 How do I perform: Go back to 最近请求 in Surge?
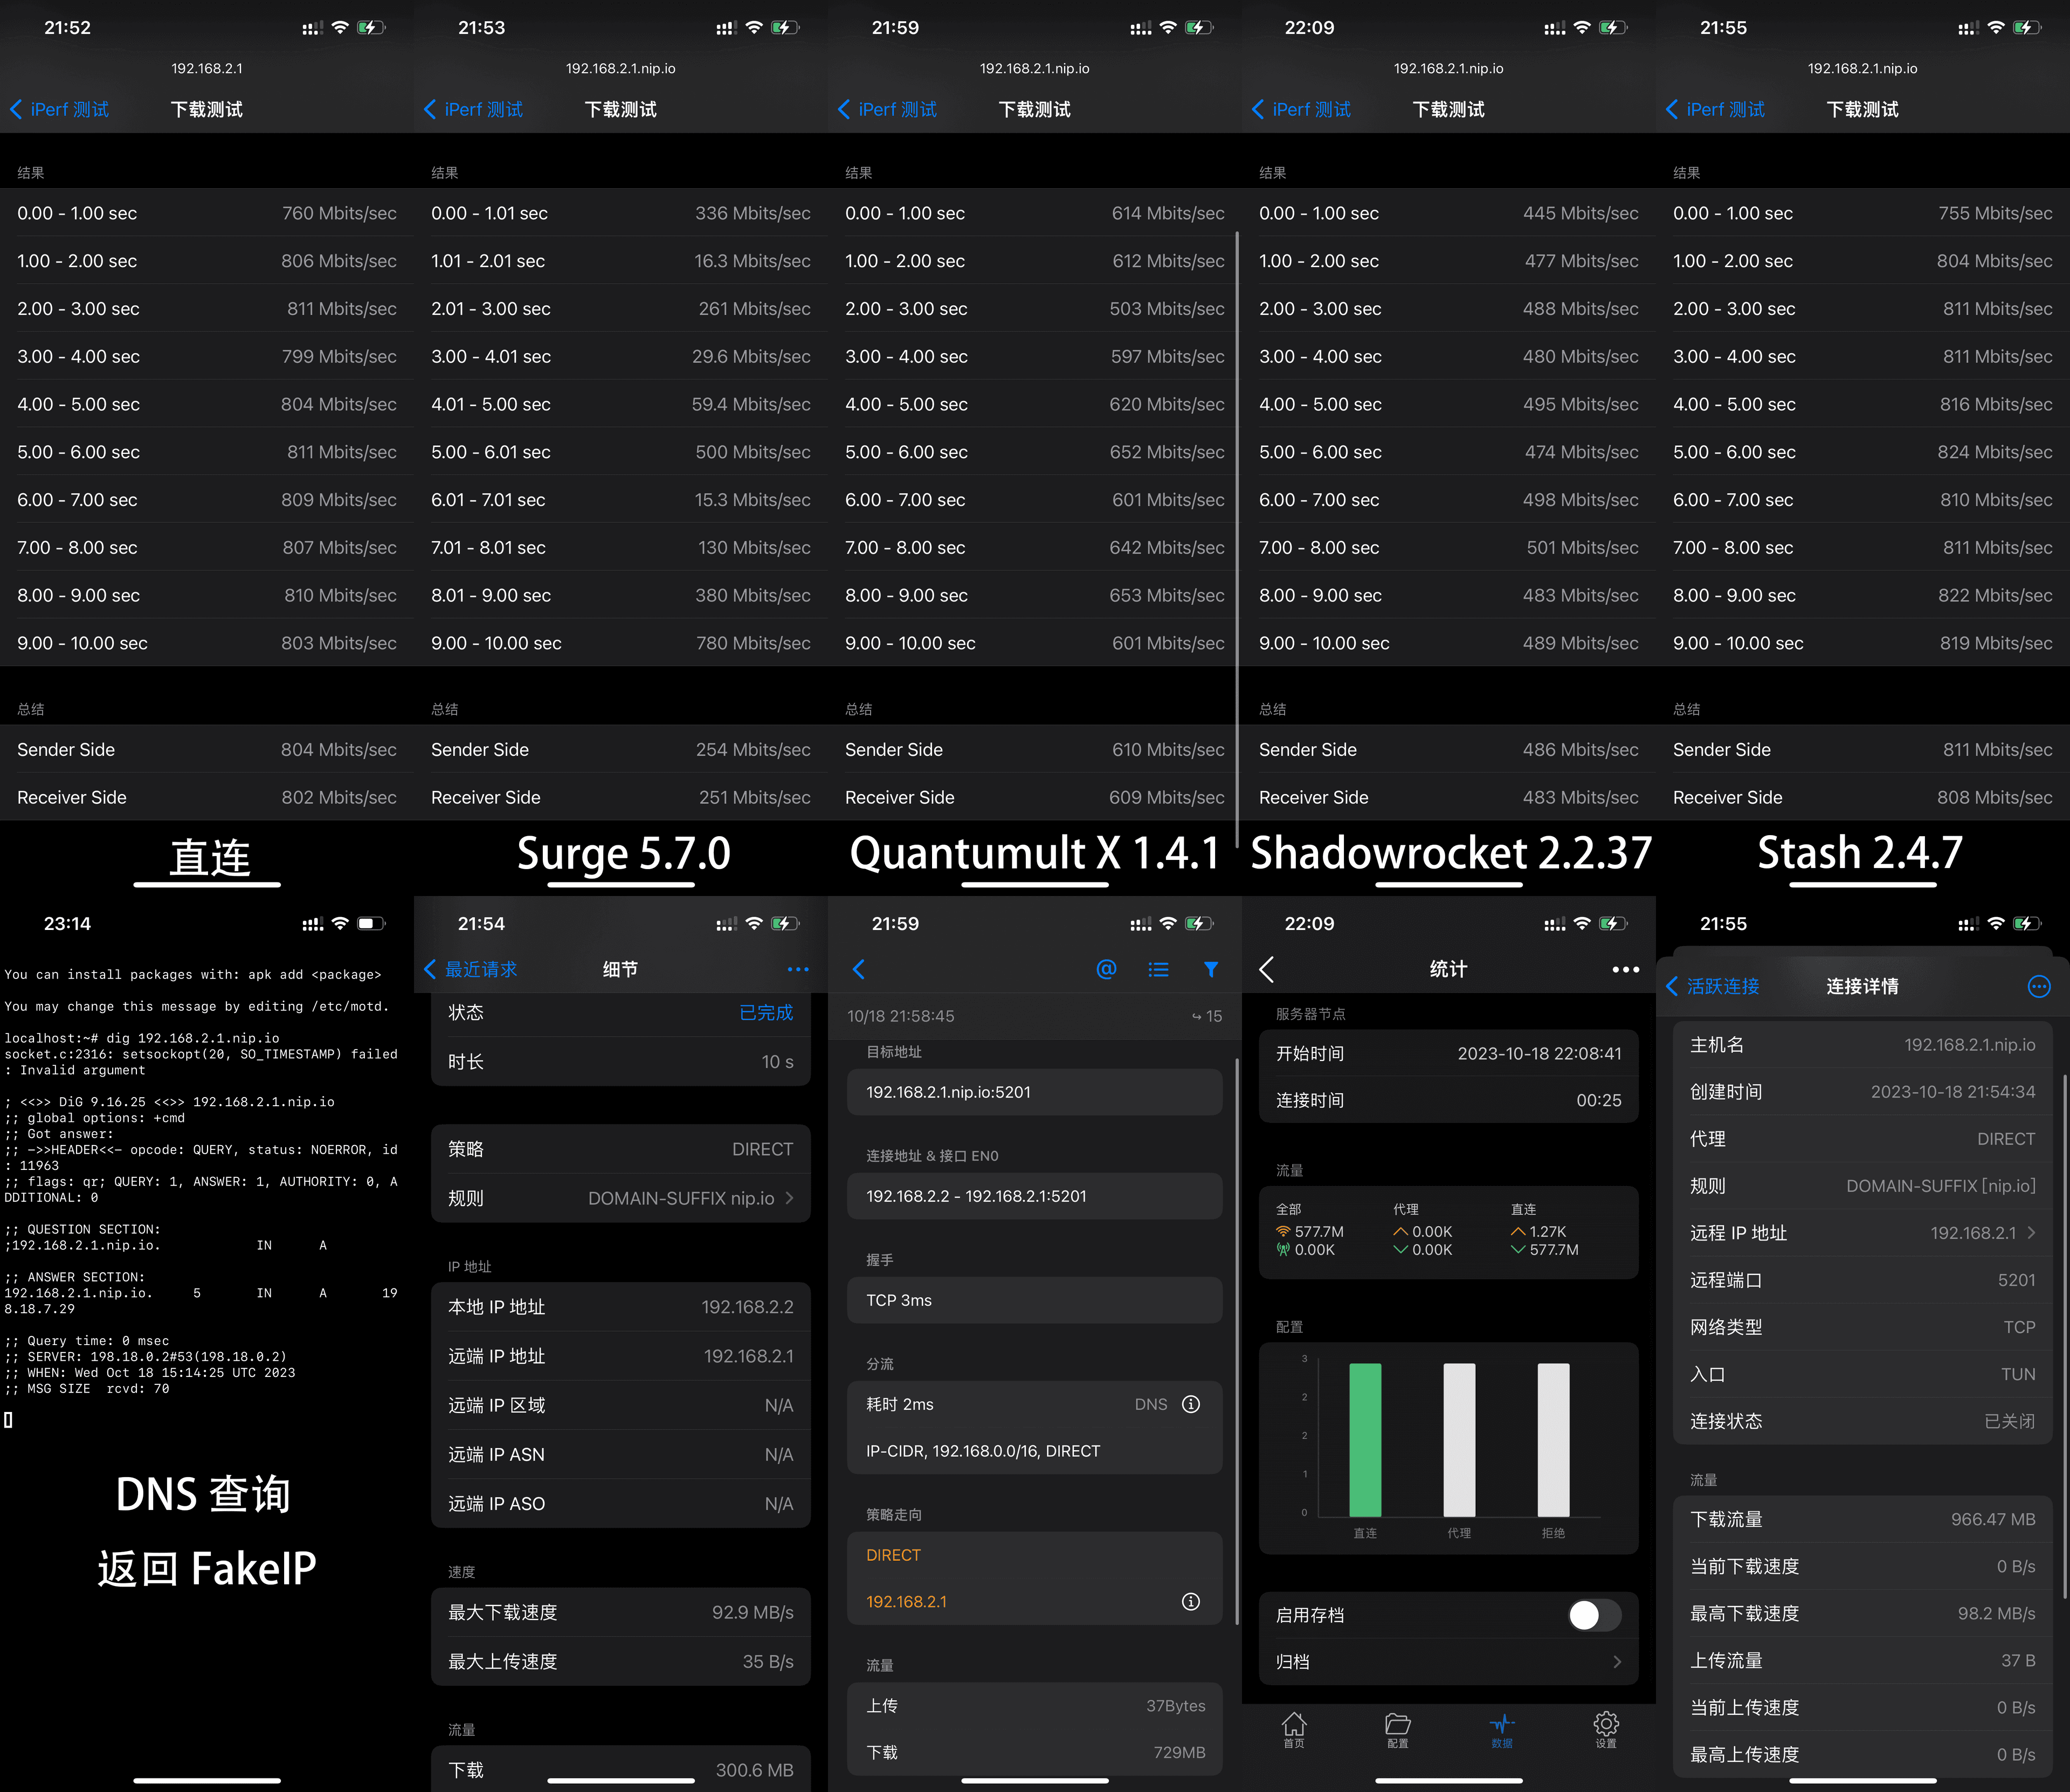tap(470, 969)
